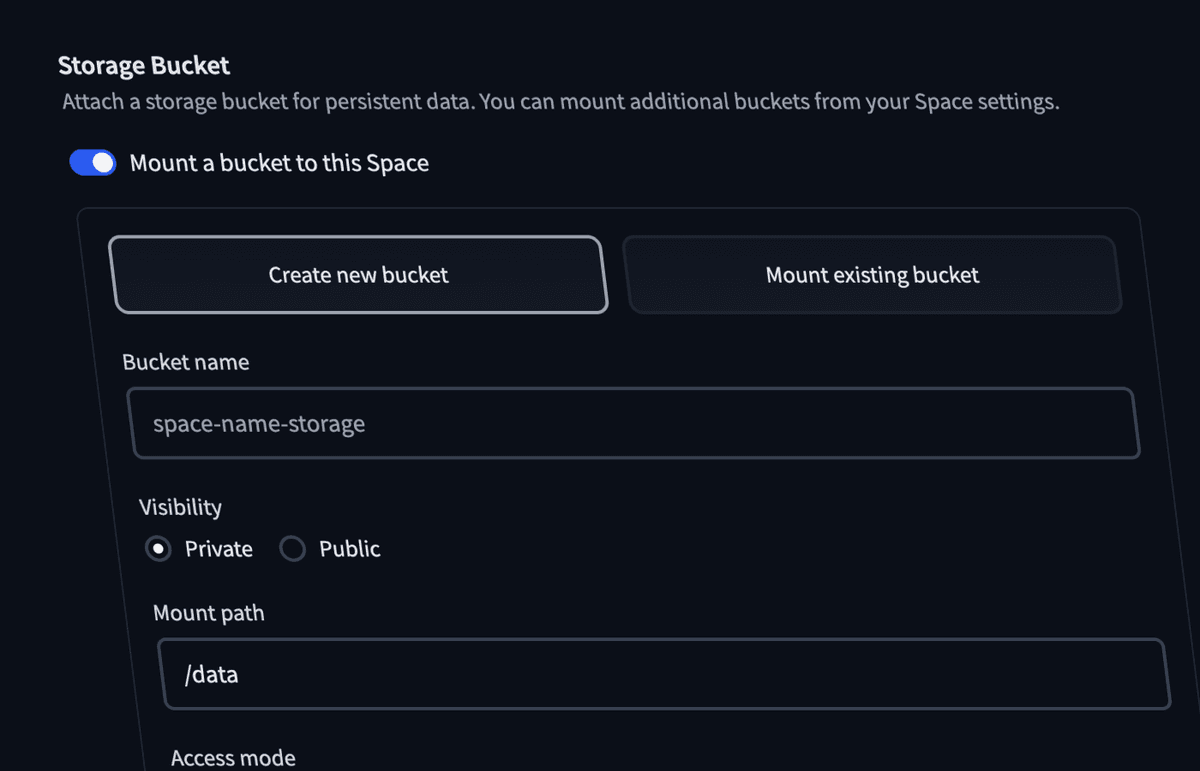Click the Bucket name label

[x=185, y=362]
